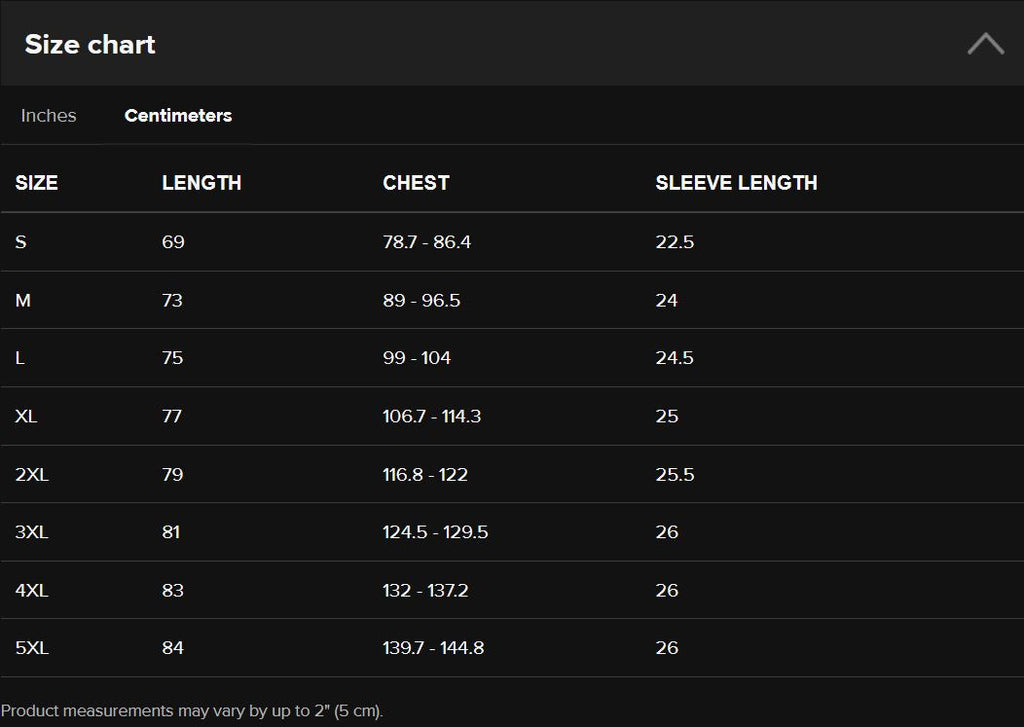Switch to the Inches tab

click(48, 116)
